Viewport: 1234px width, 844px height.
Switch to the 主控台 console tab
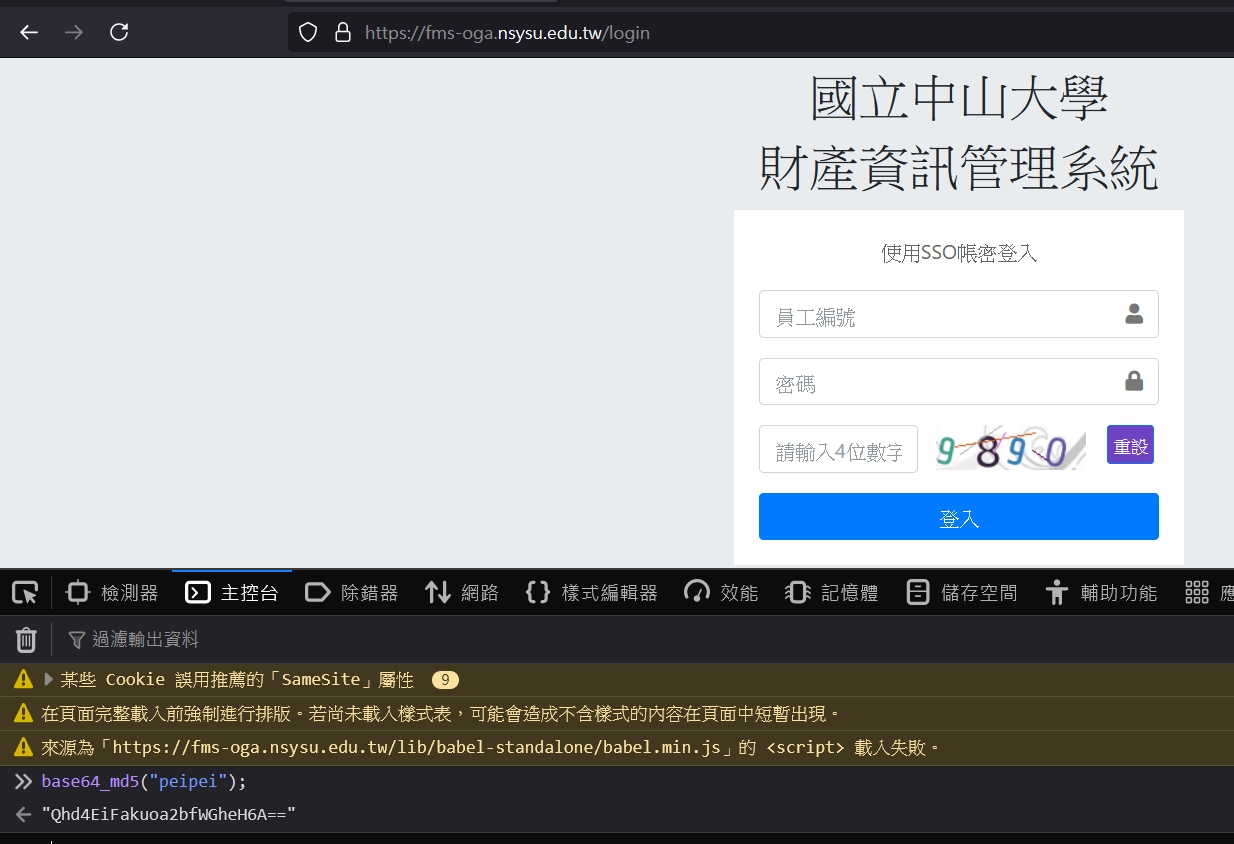pos(232,593)
